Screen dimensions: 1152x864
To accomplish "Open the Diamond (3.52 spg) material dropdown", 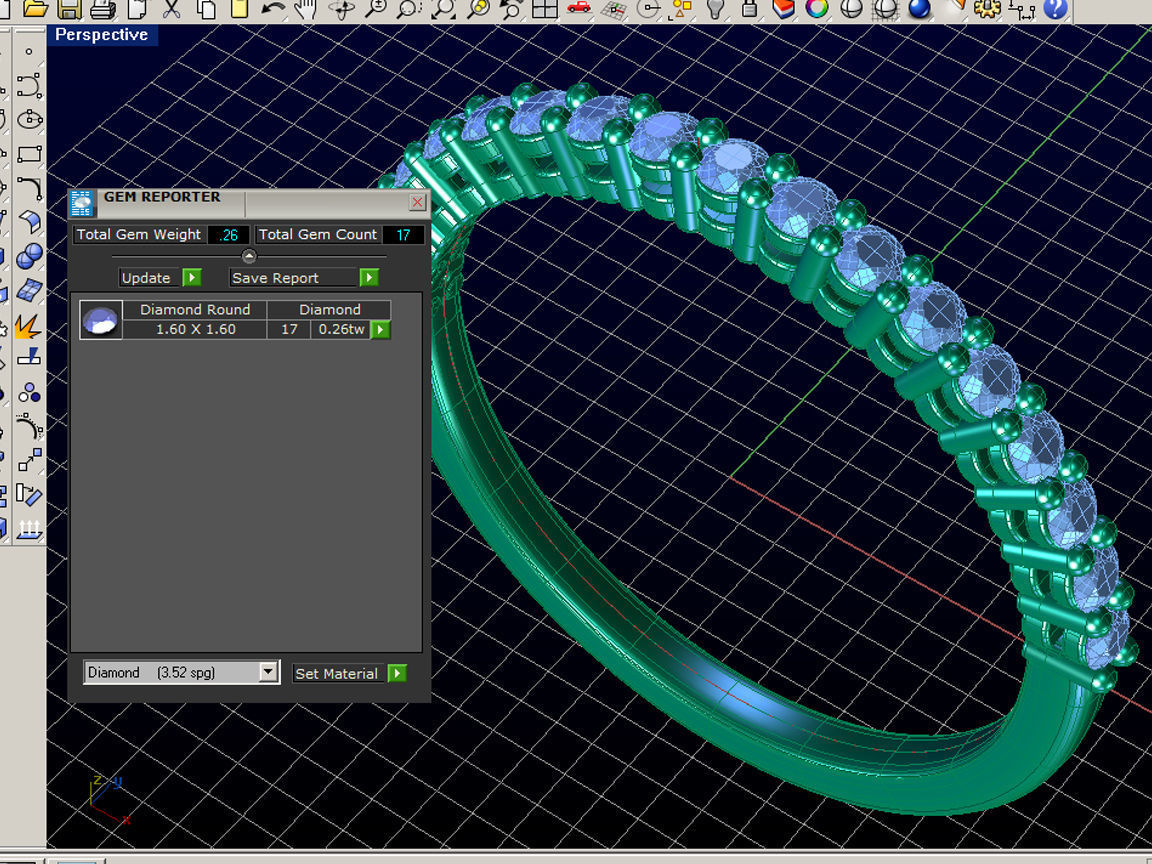I will tap(181, 672).
